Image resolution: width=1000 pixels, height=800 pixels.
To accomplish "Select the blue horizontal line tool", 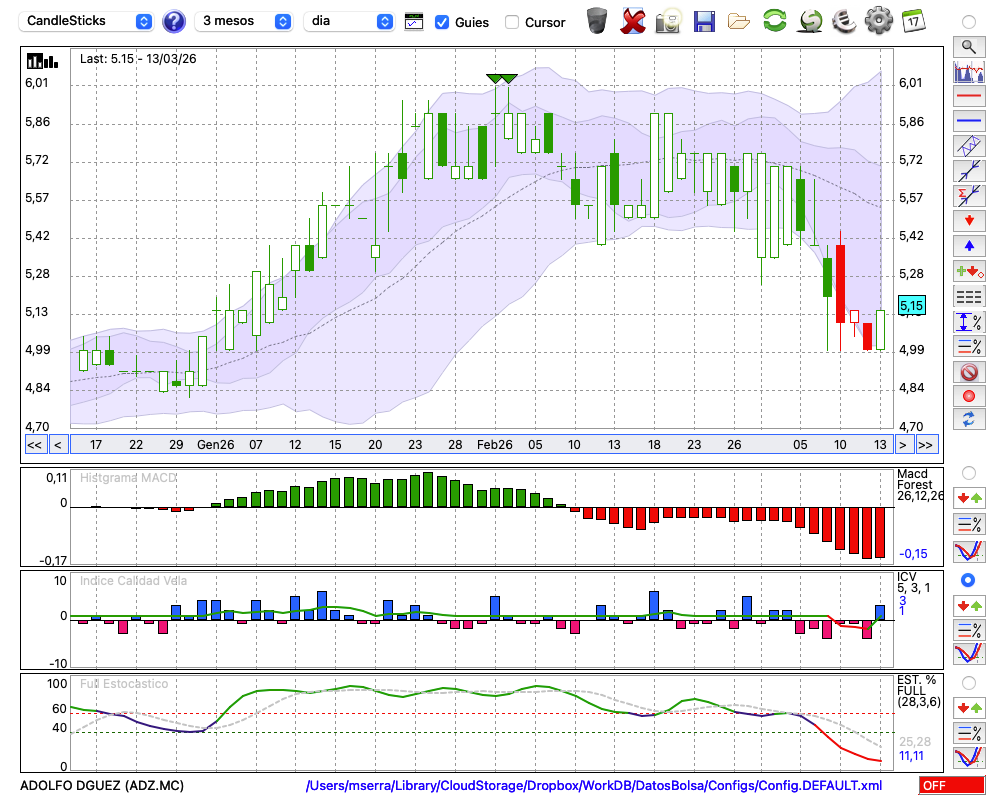I will point(969,121).
